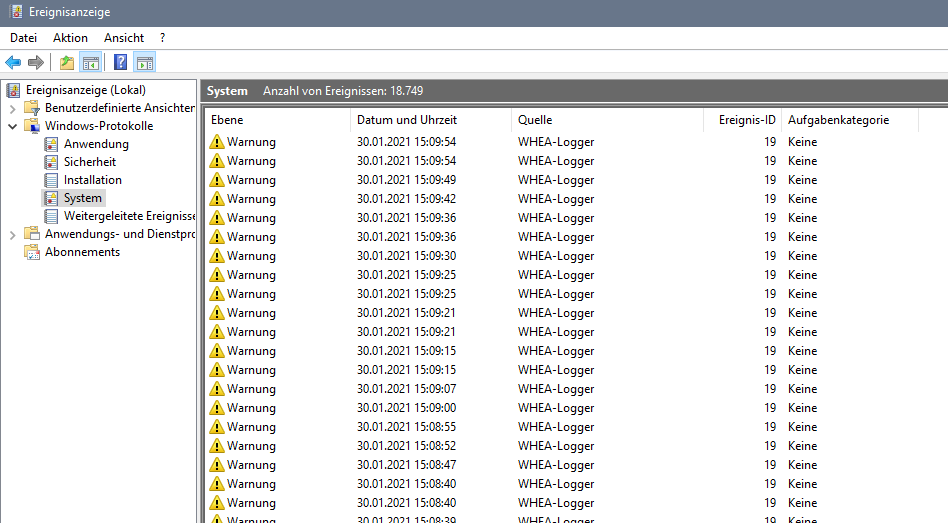Sort by the Quelle column header

pos(607,120)
